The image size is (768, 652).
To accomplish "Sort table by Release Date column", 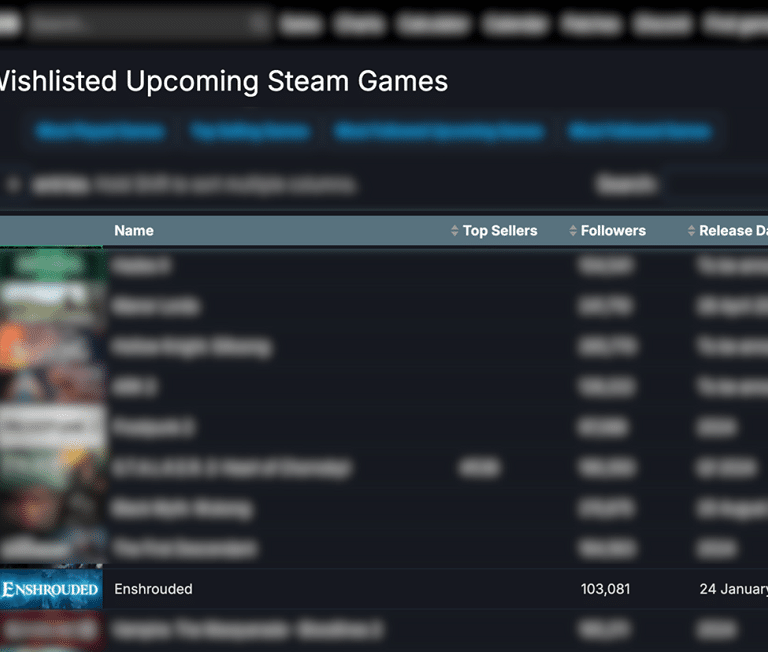I will click(x=732, y=231).
